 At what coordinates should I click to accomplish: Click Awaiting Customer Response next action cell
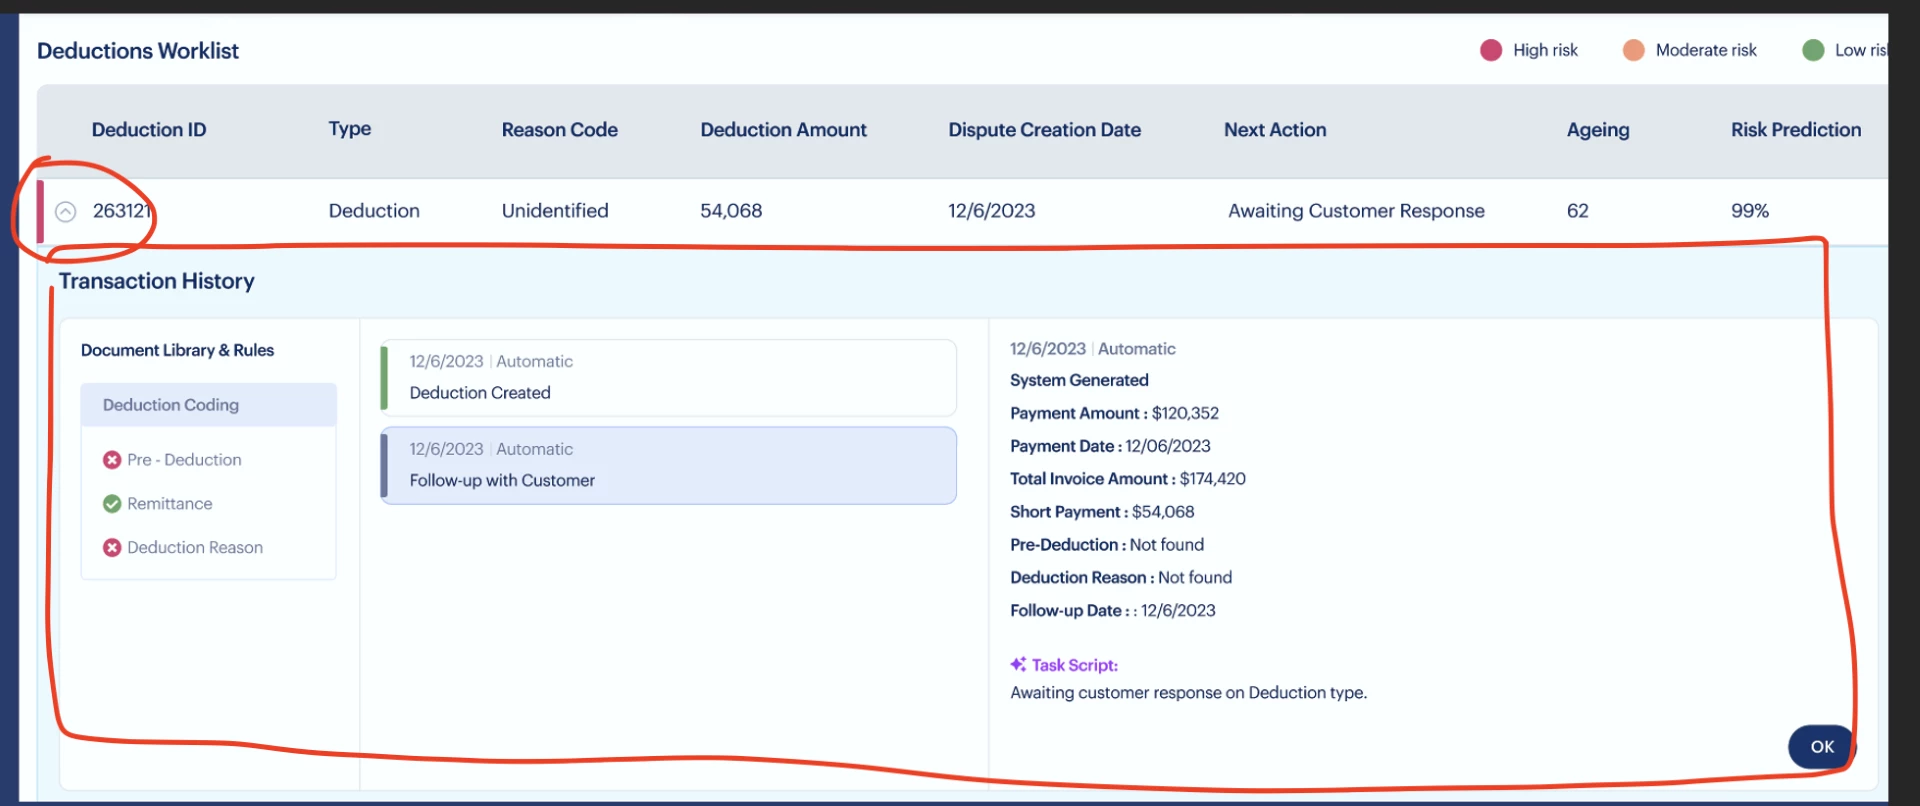pyautogui.click(x=1356, y=211)
